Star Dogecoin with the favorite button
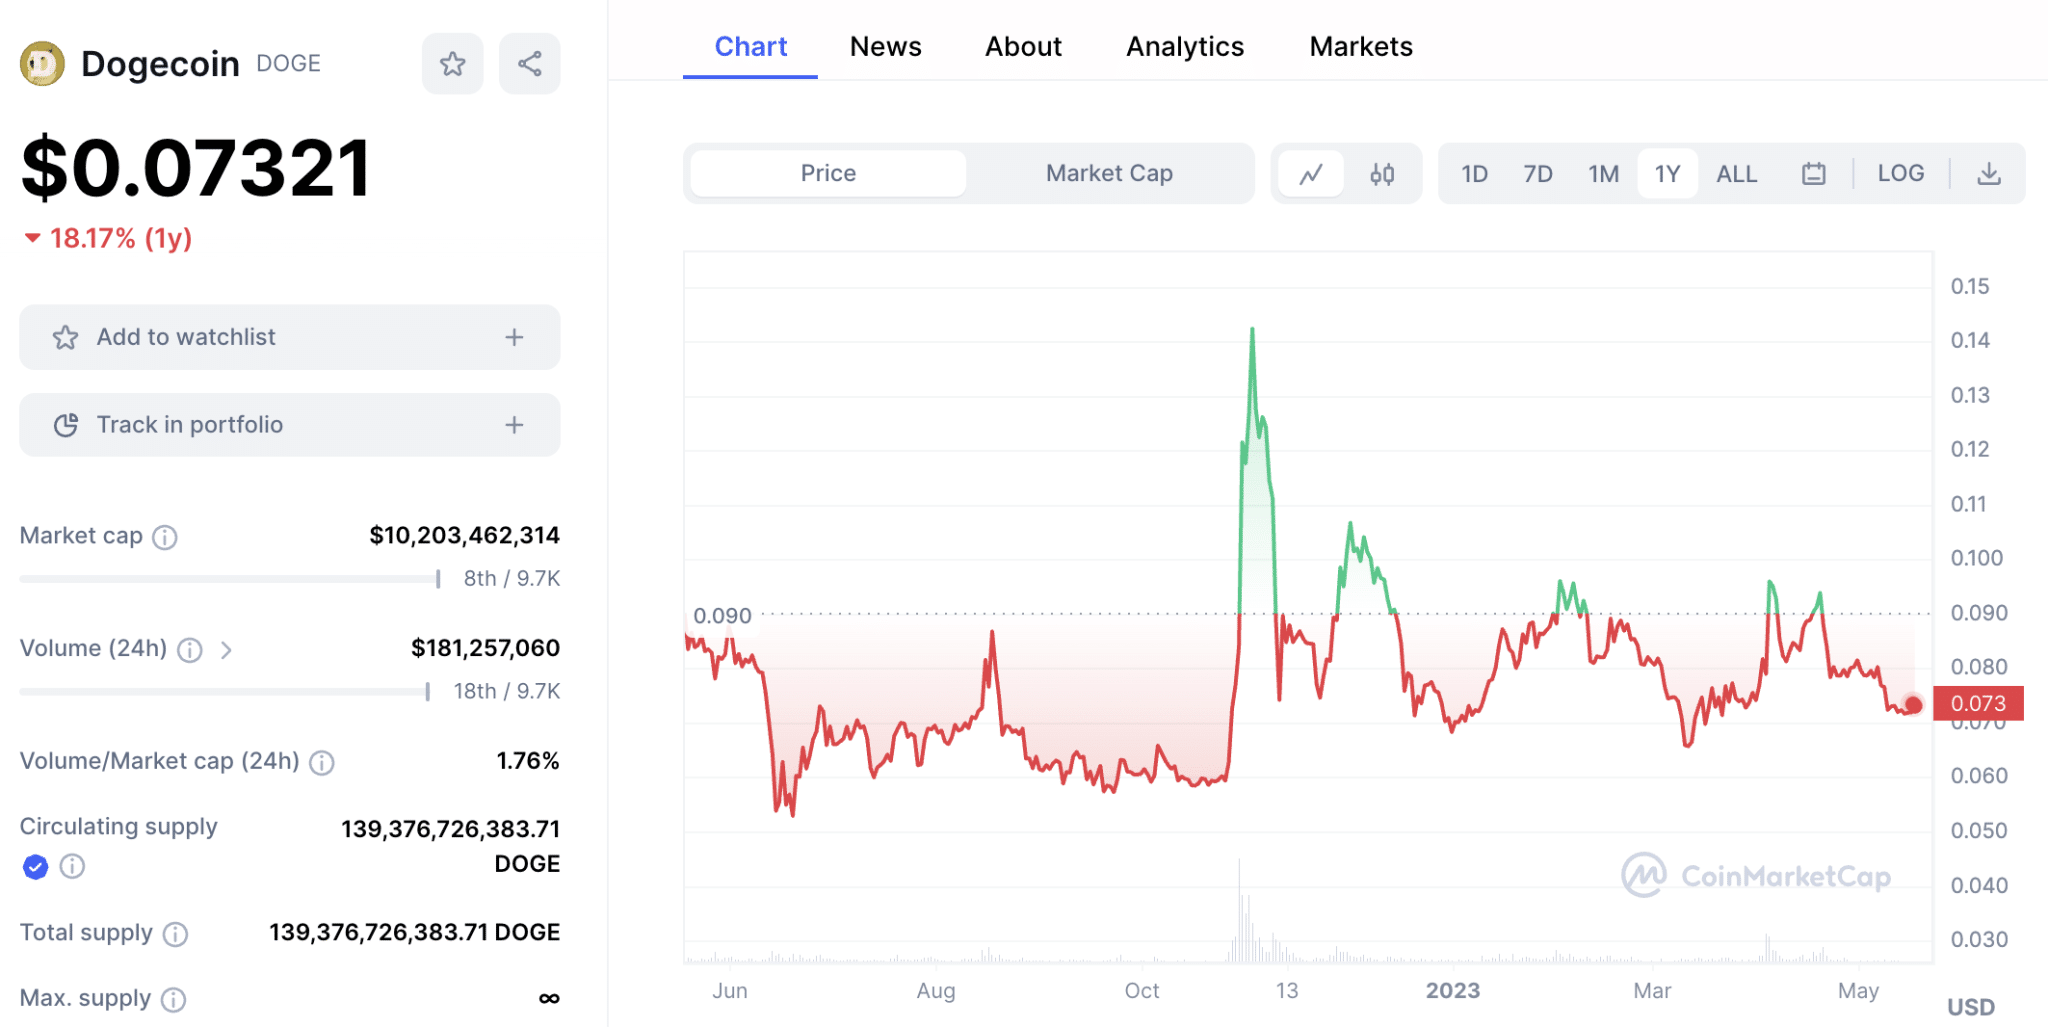The width and height of the screenshot is (2048, 1027). point(452,64)
